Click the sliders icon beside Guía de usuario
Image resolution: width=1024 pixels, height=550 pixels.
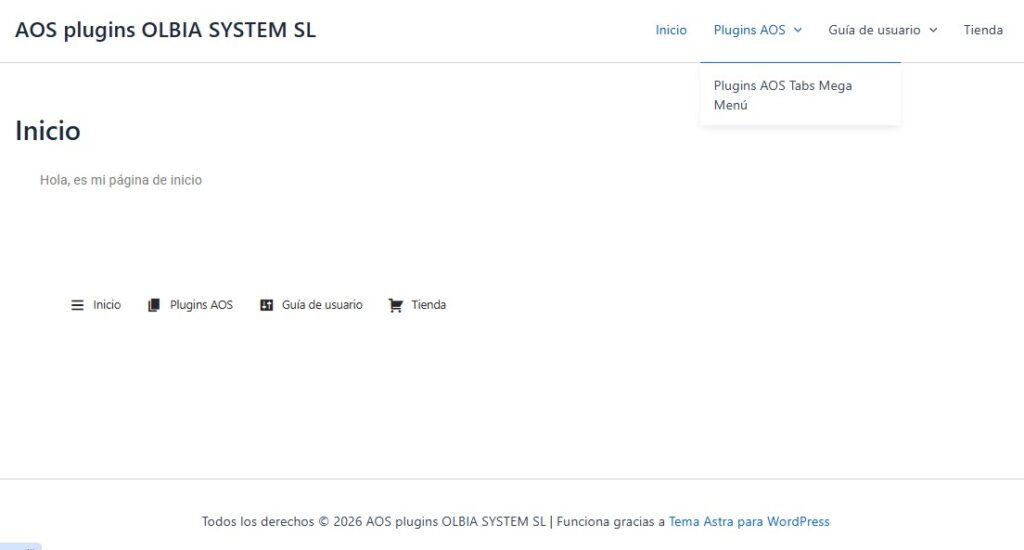[x=266, y=305]
